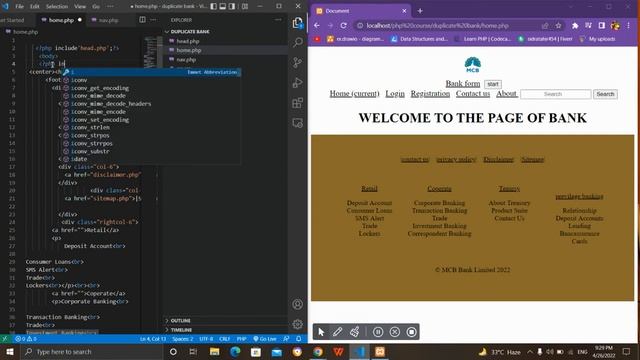Viewport: 640px width, 360px height.
Task: Toggle bottom panel layout icon in title bar
Action: point(223,6)
